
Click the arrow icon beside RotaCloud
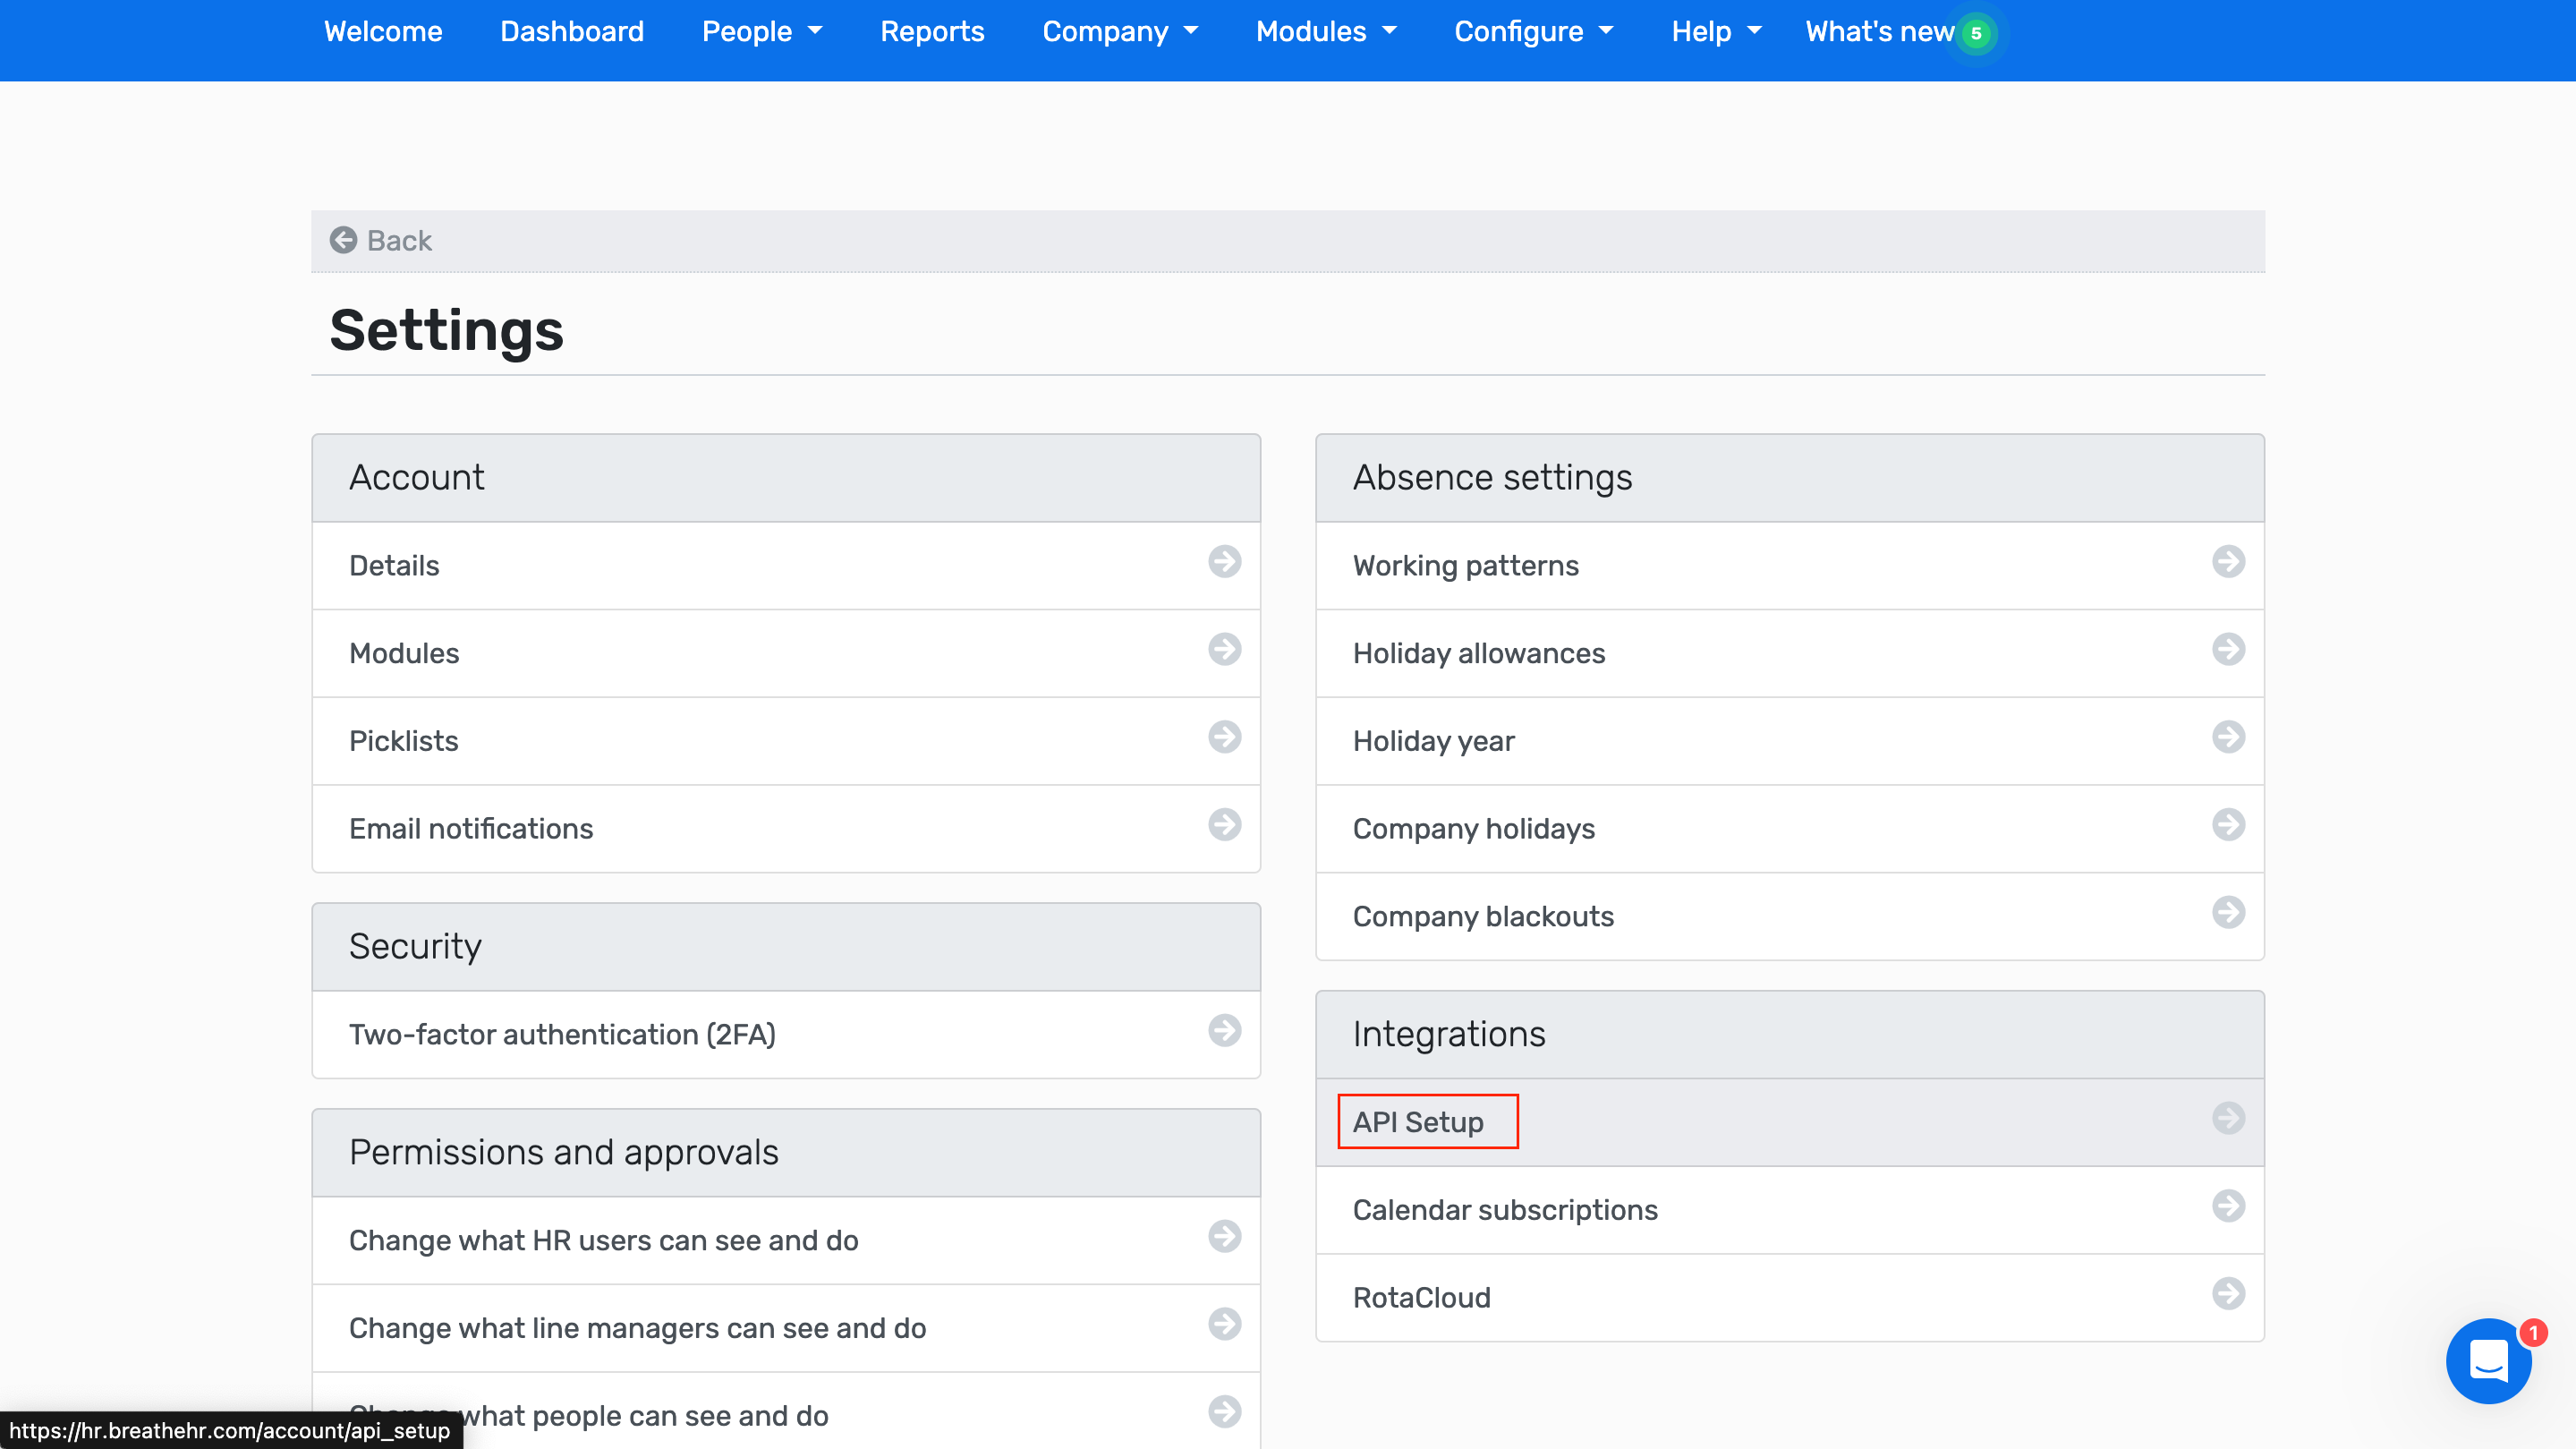(x=2229, y=1294)
